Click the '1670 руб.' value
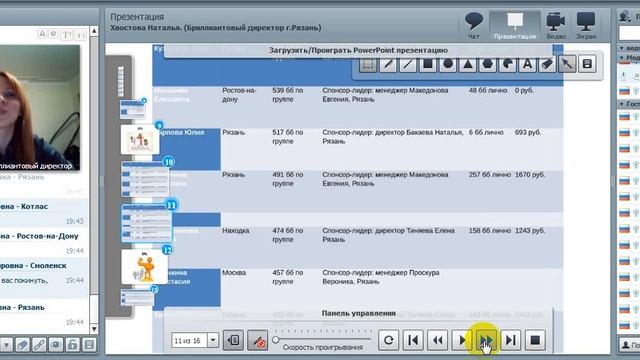Screen dimensions: 640x360 [x=530, y=175]
